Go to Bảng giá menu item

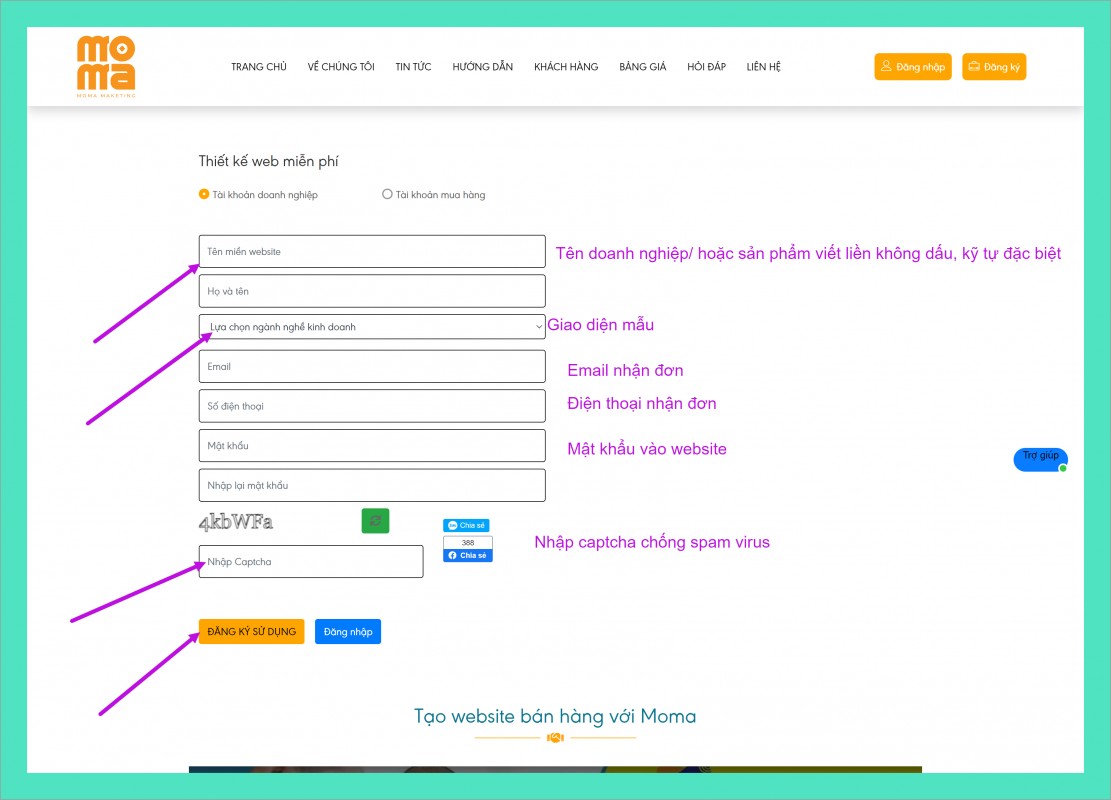click(x=642, y=67)
